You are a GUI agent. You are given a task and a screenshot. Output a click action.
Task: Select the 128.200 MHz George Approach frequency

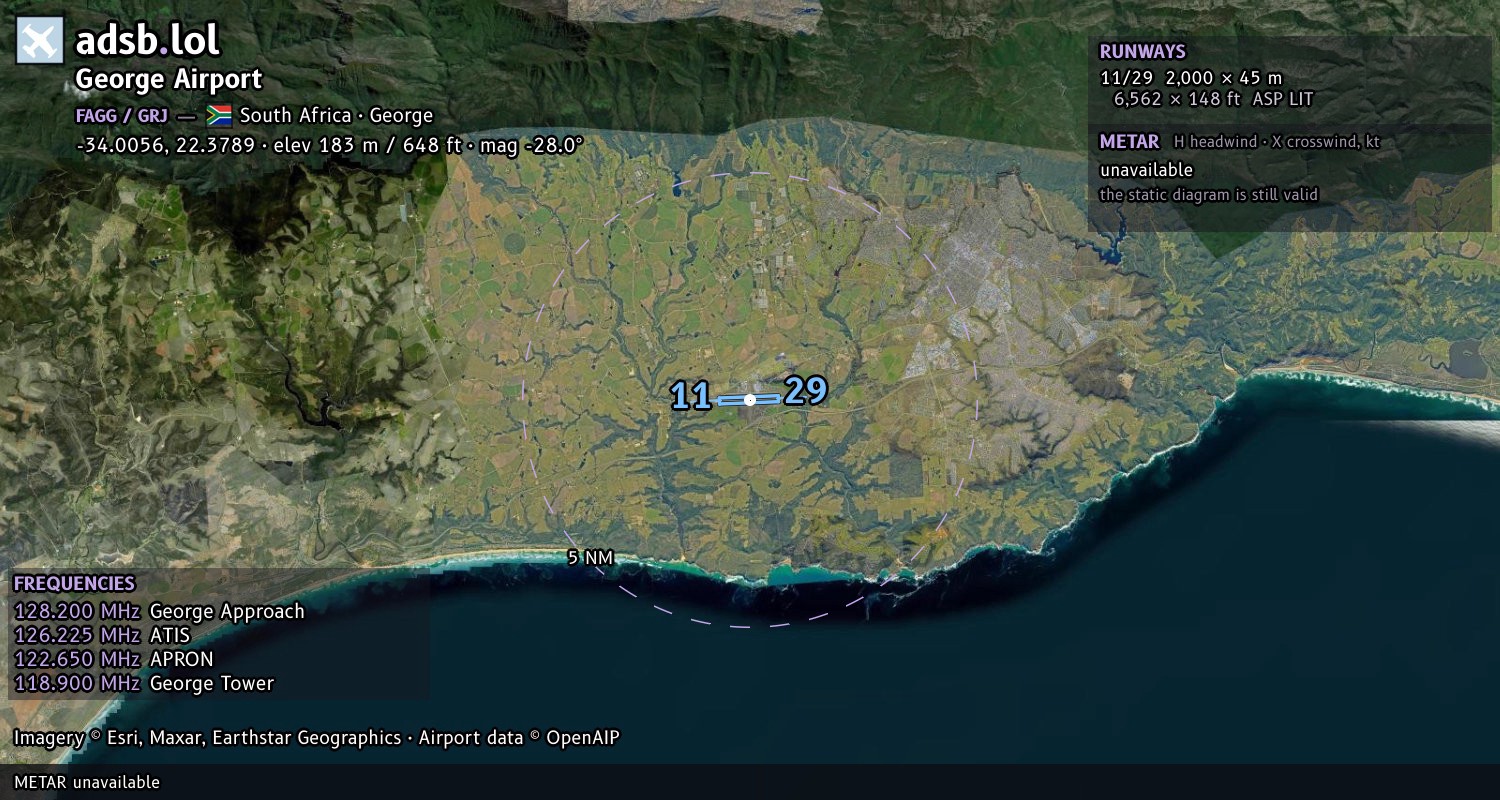(x=159, y=611)
